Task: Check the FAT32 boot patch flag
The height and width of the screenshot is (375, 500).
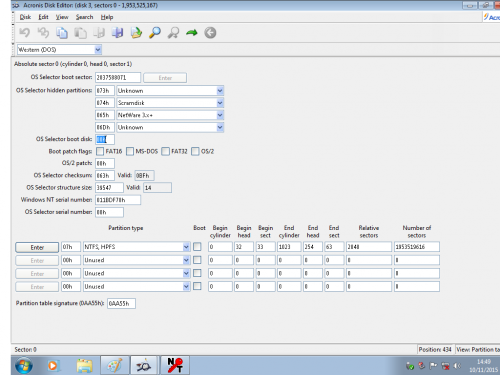Action: coord(165,151)
